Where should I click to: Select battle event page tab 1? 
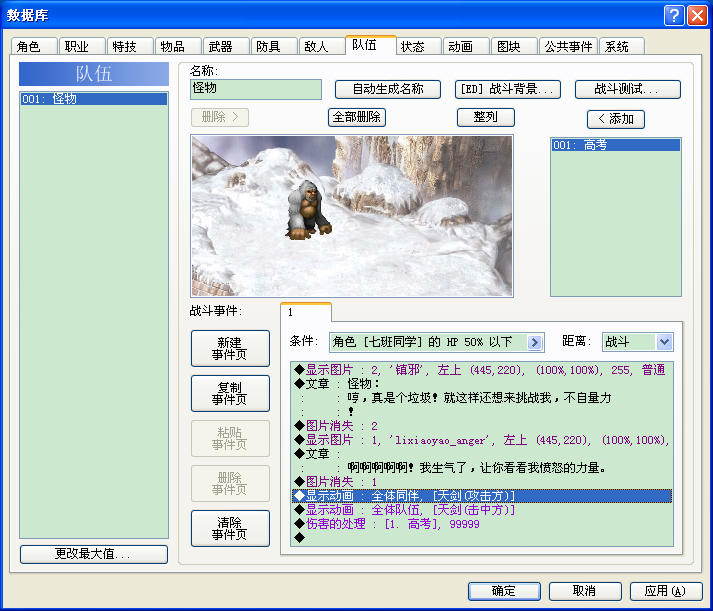click(x=306, y=312)
